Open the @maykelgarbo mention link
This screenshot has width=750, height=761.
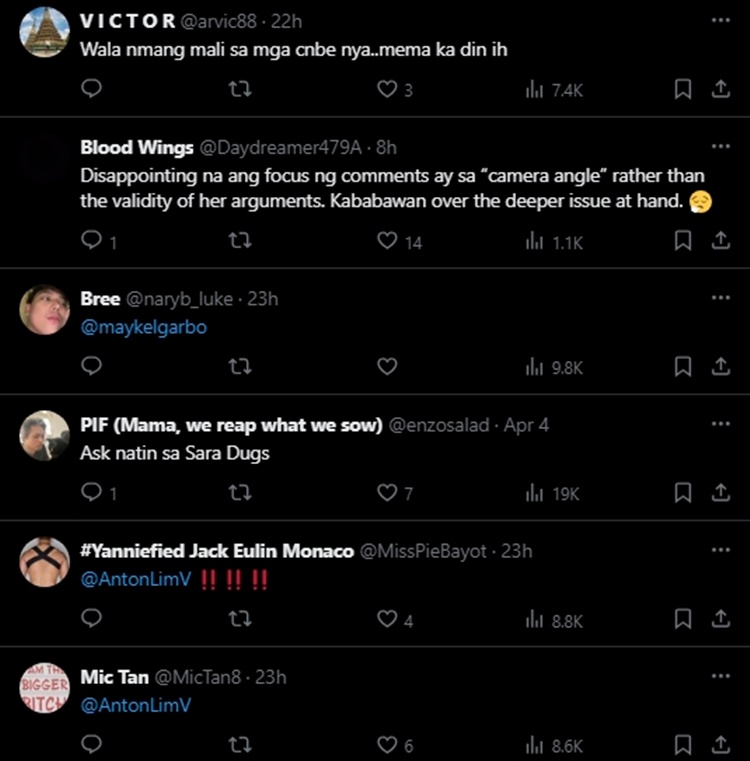[143, 327]
